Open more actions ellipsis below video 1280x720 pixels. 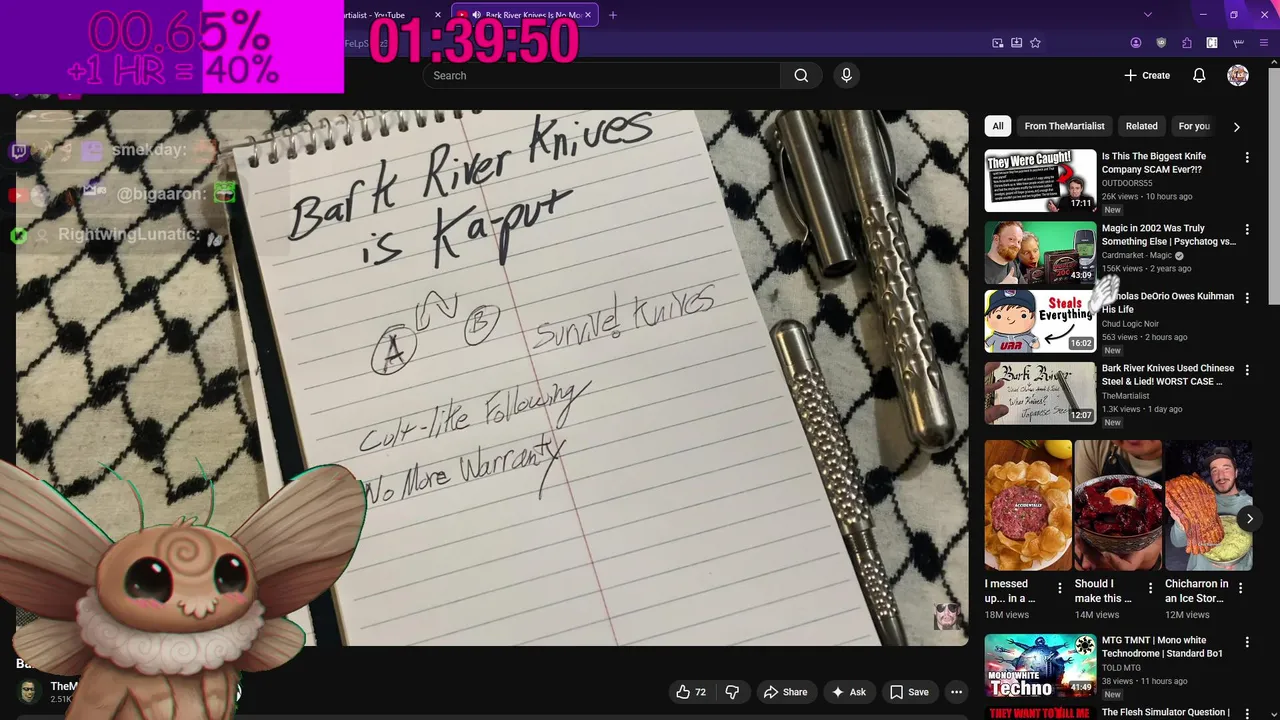956,692
